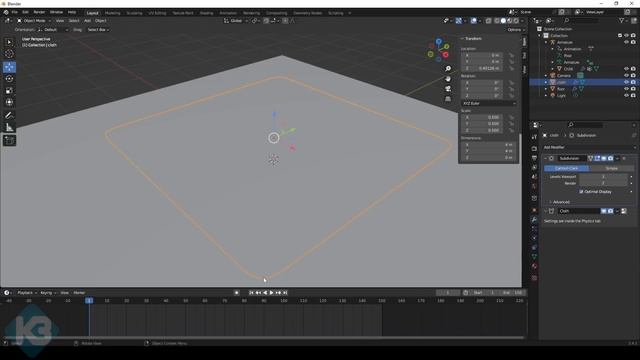
Task: Select Simple subdivision type
Action: pyautogui.click(x=611, y=168)
